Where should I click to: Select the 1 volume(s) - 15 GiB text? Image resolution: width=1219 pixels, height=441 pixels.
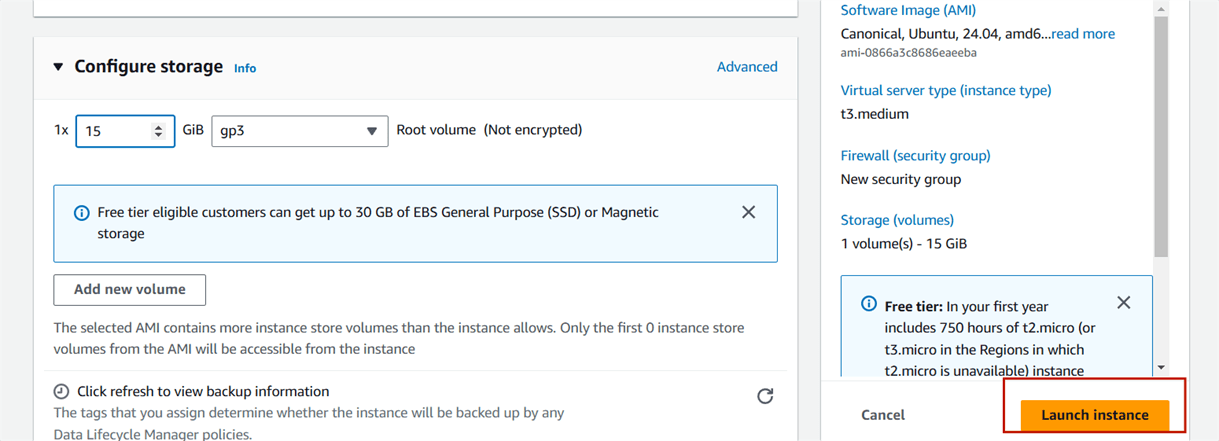[904, 244]
